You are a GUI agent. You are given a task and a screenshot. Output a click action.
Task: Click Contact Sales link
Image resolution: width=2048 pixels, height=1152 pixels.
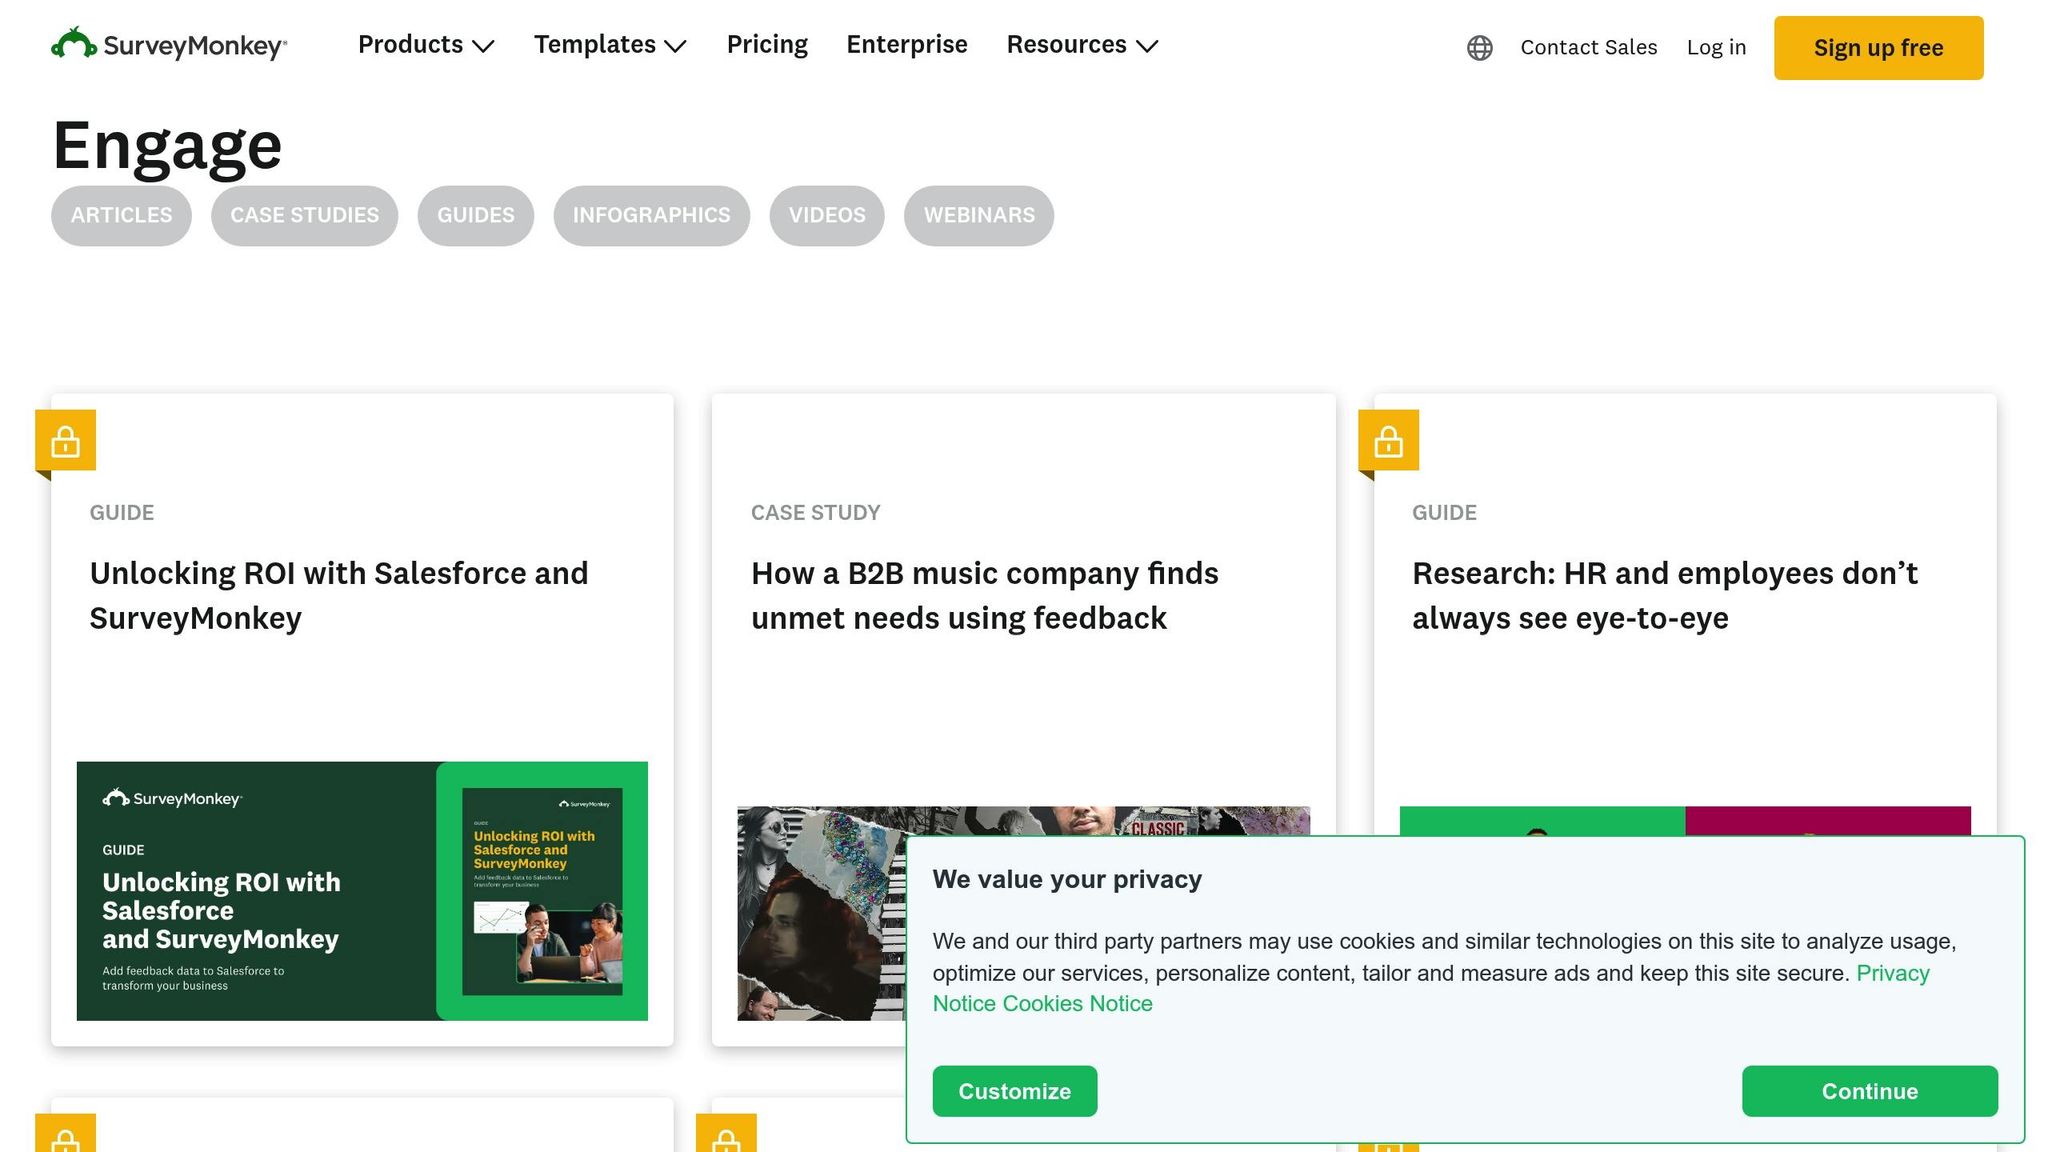1588,47
